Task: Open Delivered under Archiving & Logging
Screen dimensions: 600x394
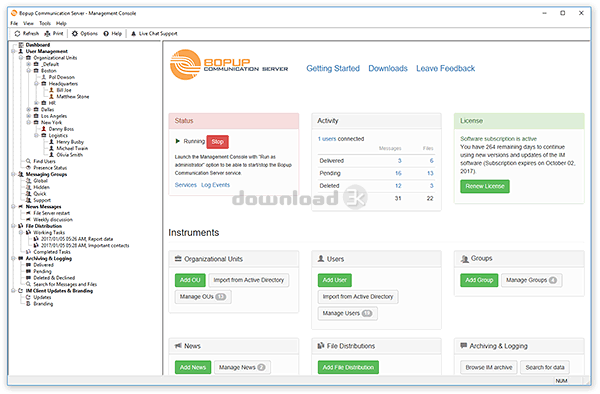Action: 43,265
